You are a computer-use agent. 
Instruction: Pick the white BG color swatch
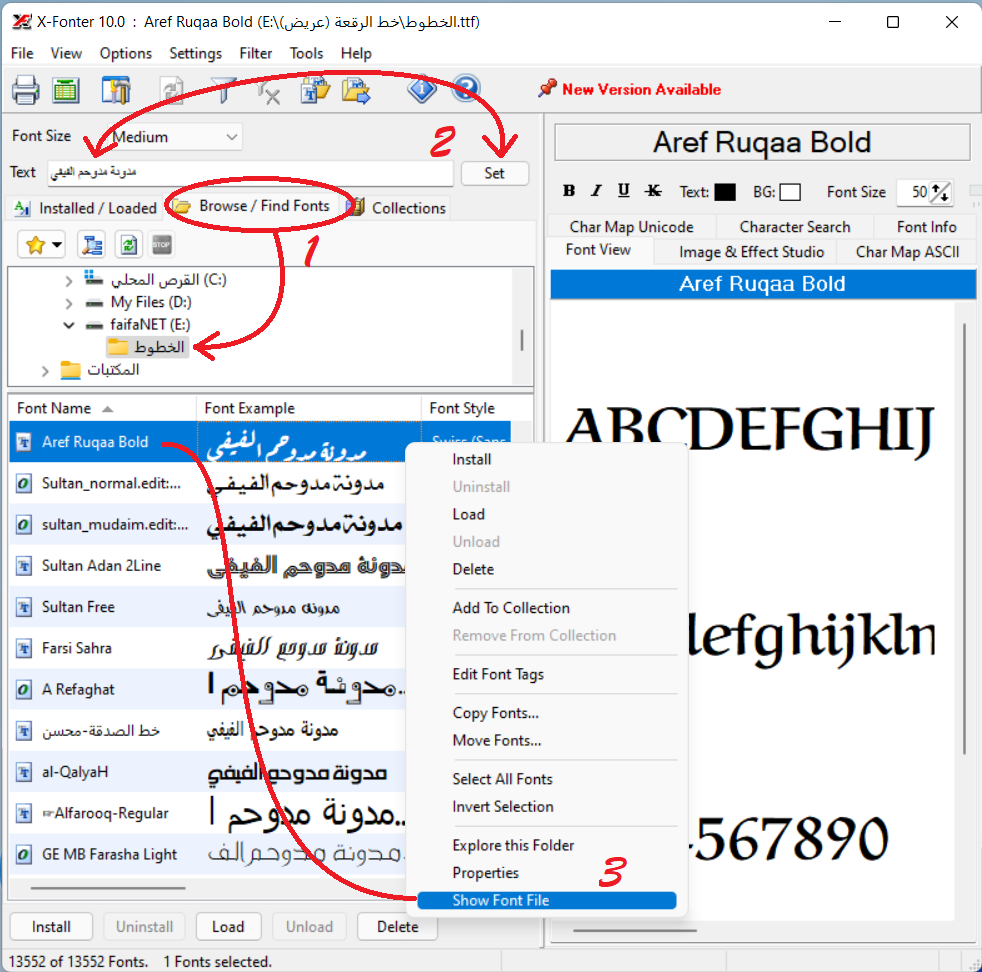coord(790,192)
